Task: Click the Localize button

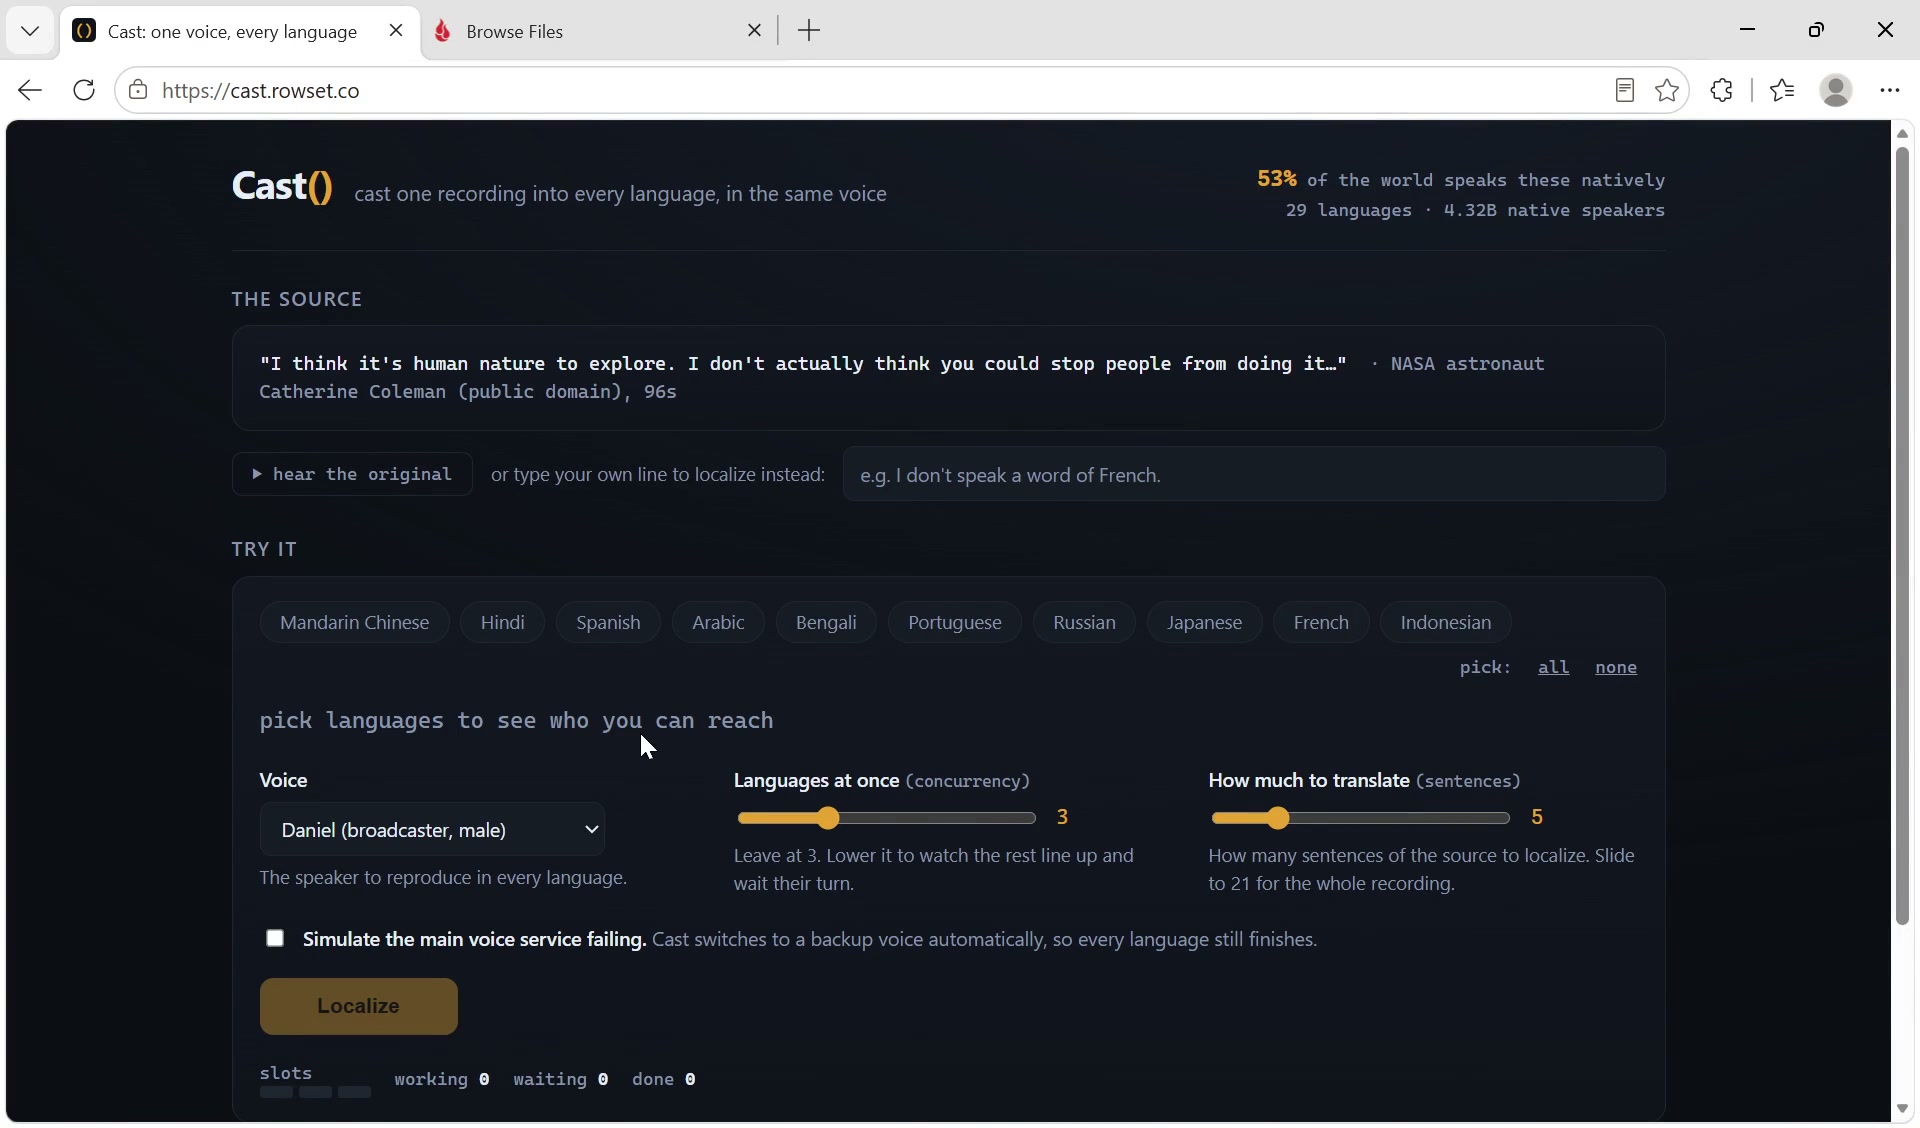Action: coord(359,1007)
